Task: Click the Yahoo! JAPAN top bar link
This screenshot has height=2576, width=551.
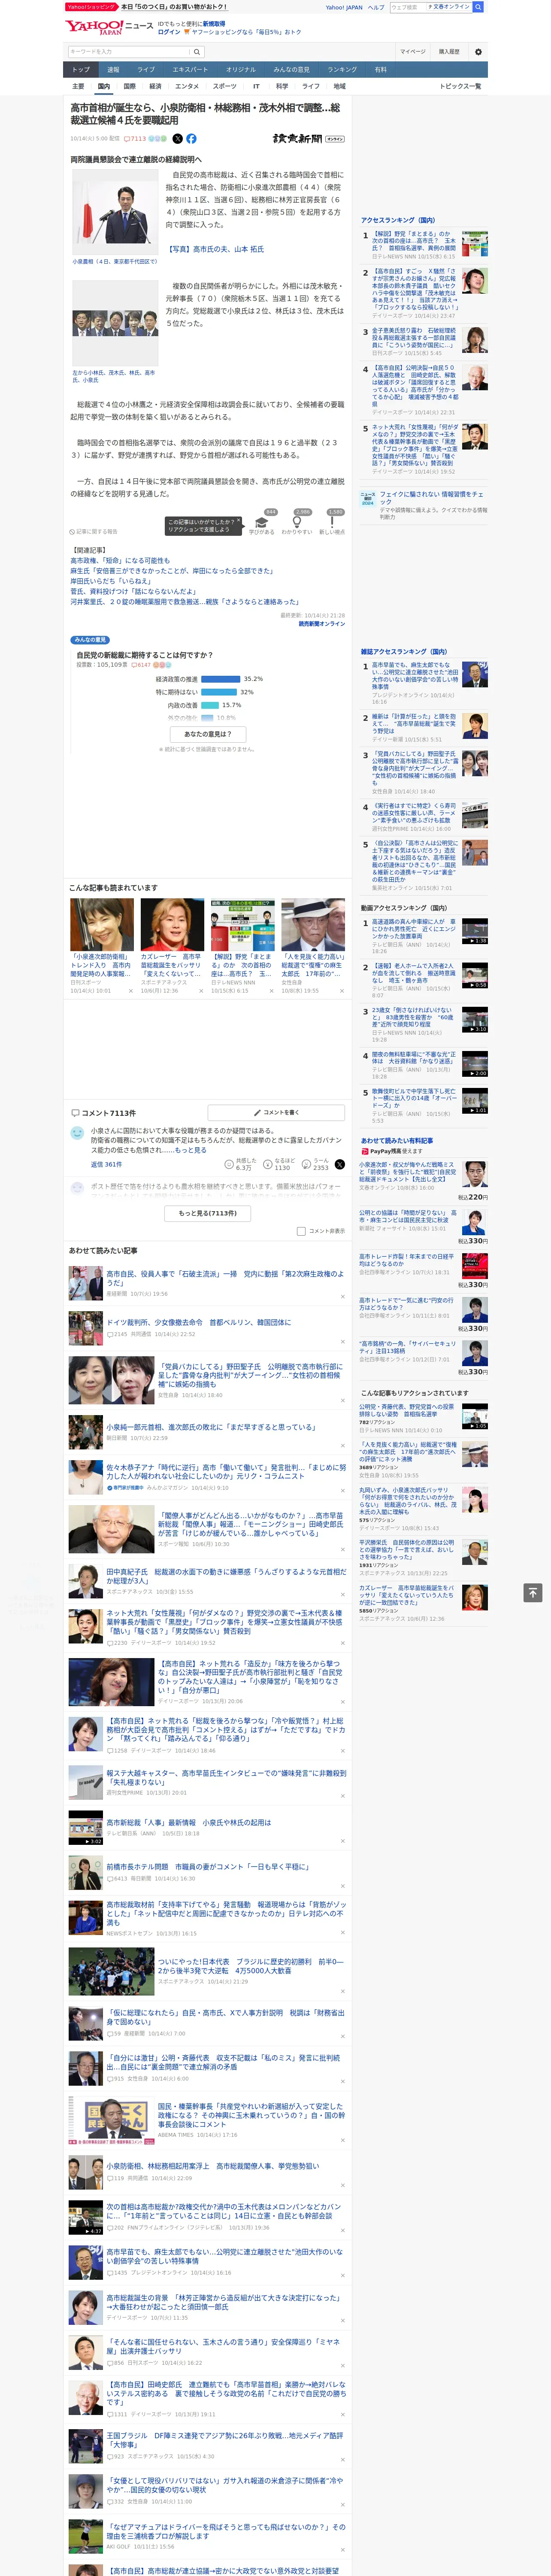Action: pyautogui.click(x=344, y=7)
